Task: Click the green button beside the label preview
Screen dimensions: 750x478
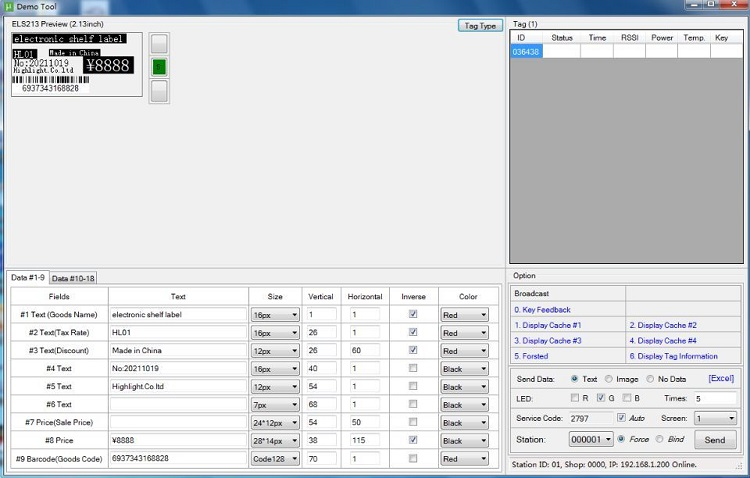Action: pyautogui.click(x=159, y=67)
